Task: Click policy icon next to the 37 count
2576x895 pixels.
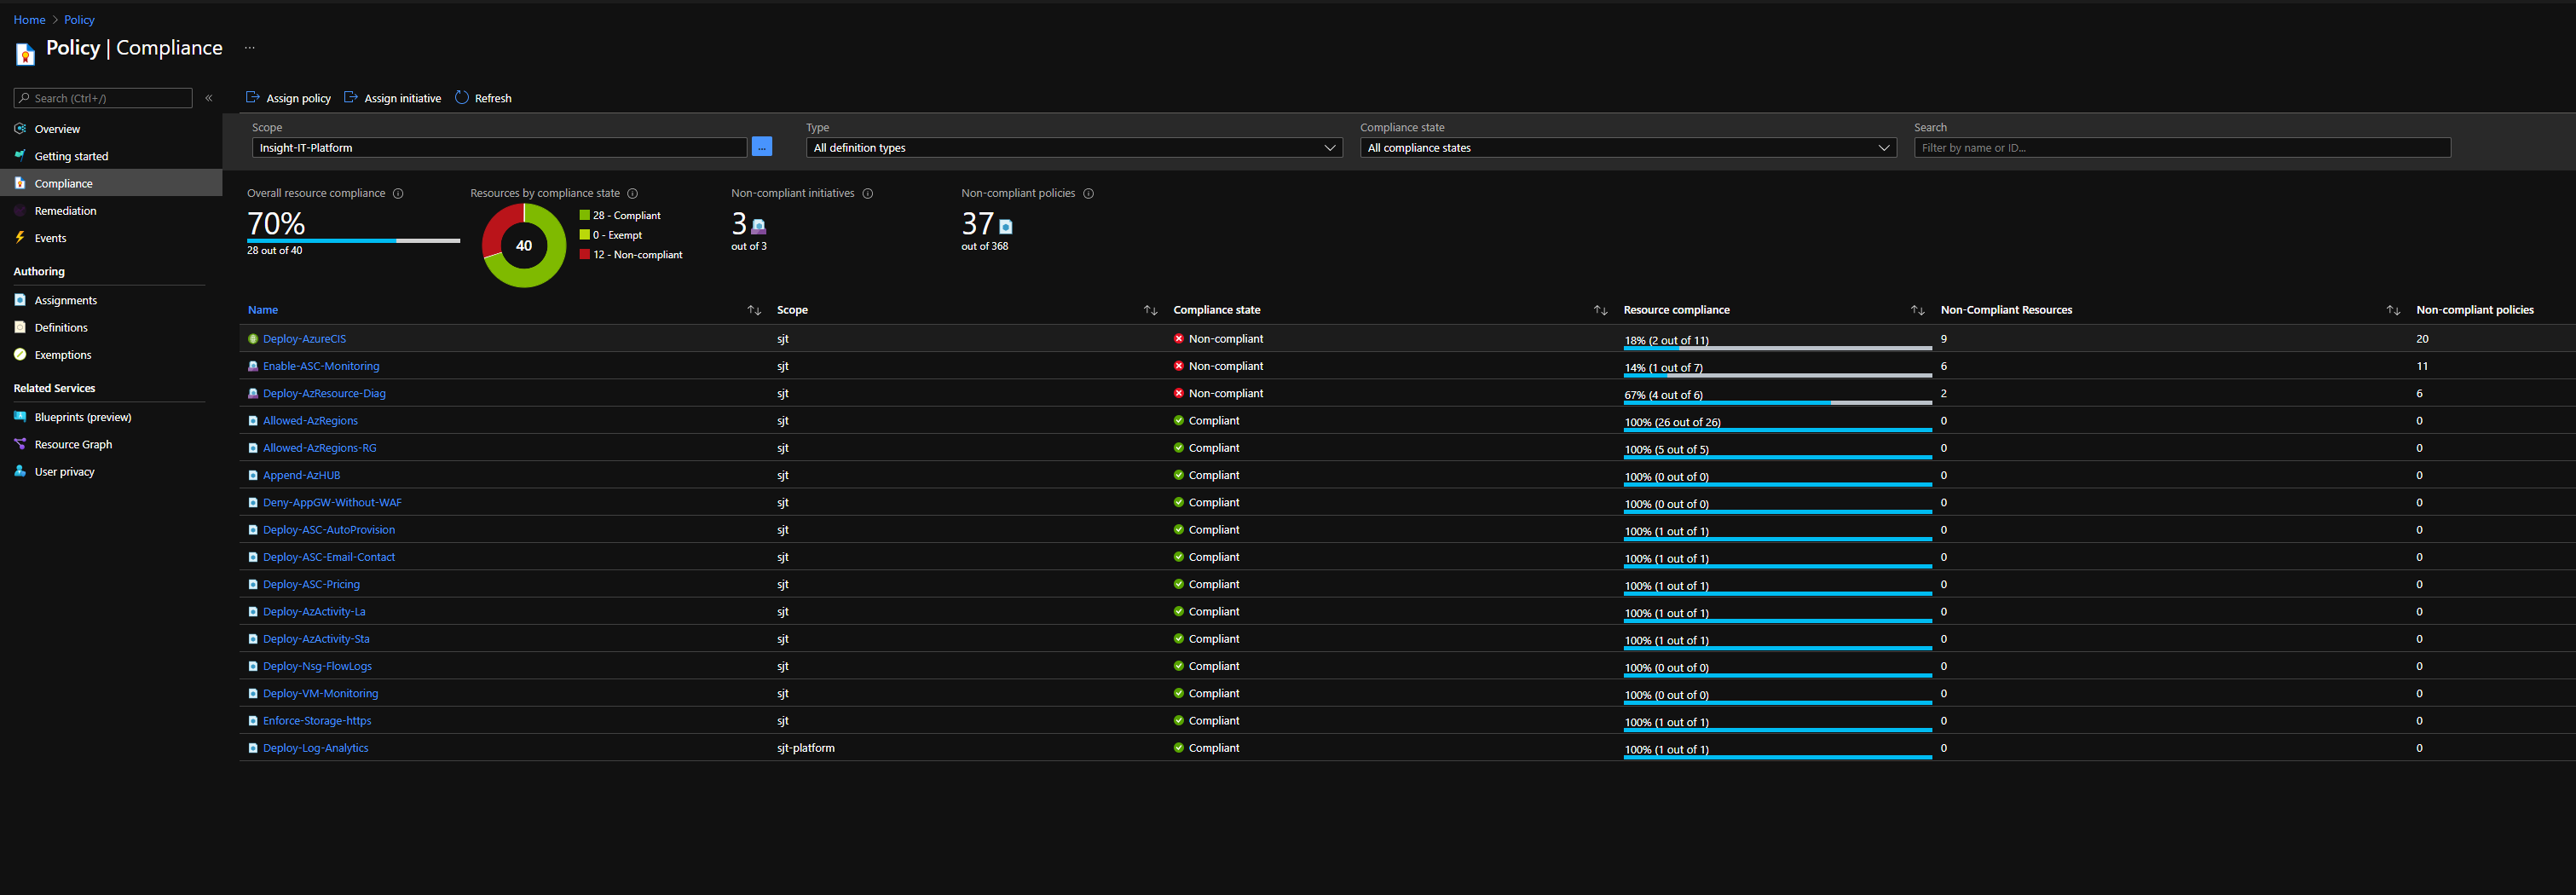Action: click(x=1006, y=227)
